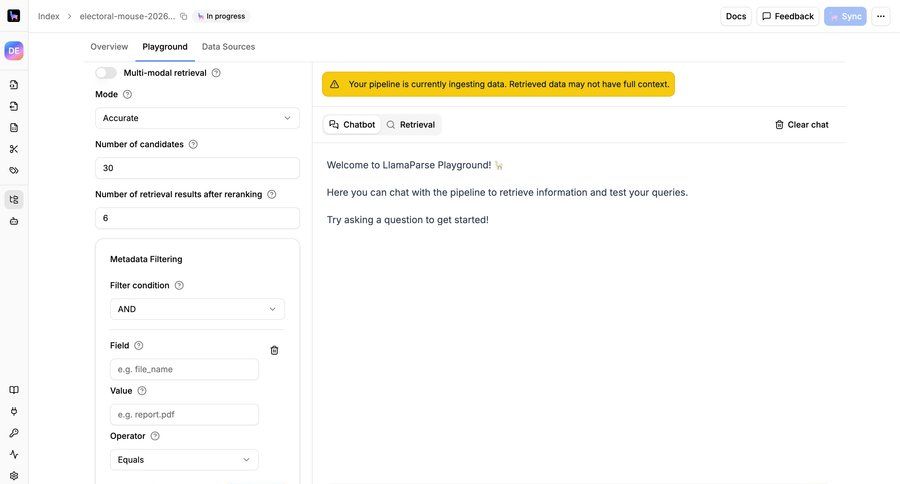Clear the chat history

pyautogui.click(x=802, y=125)
